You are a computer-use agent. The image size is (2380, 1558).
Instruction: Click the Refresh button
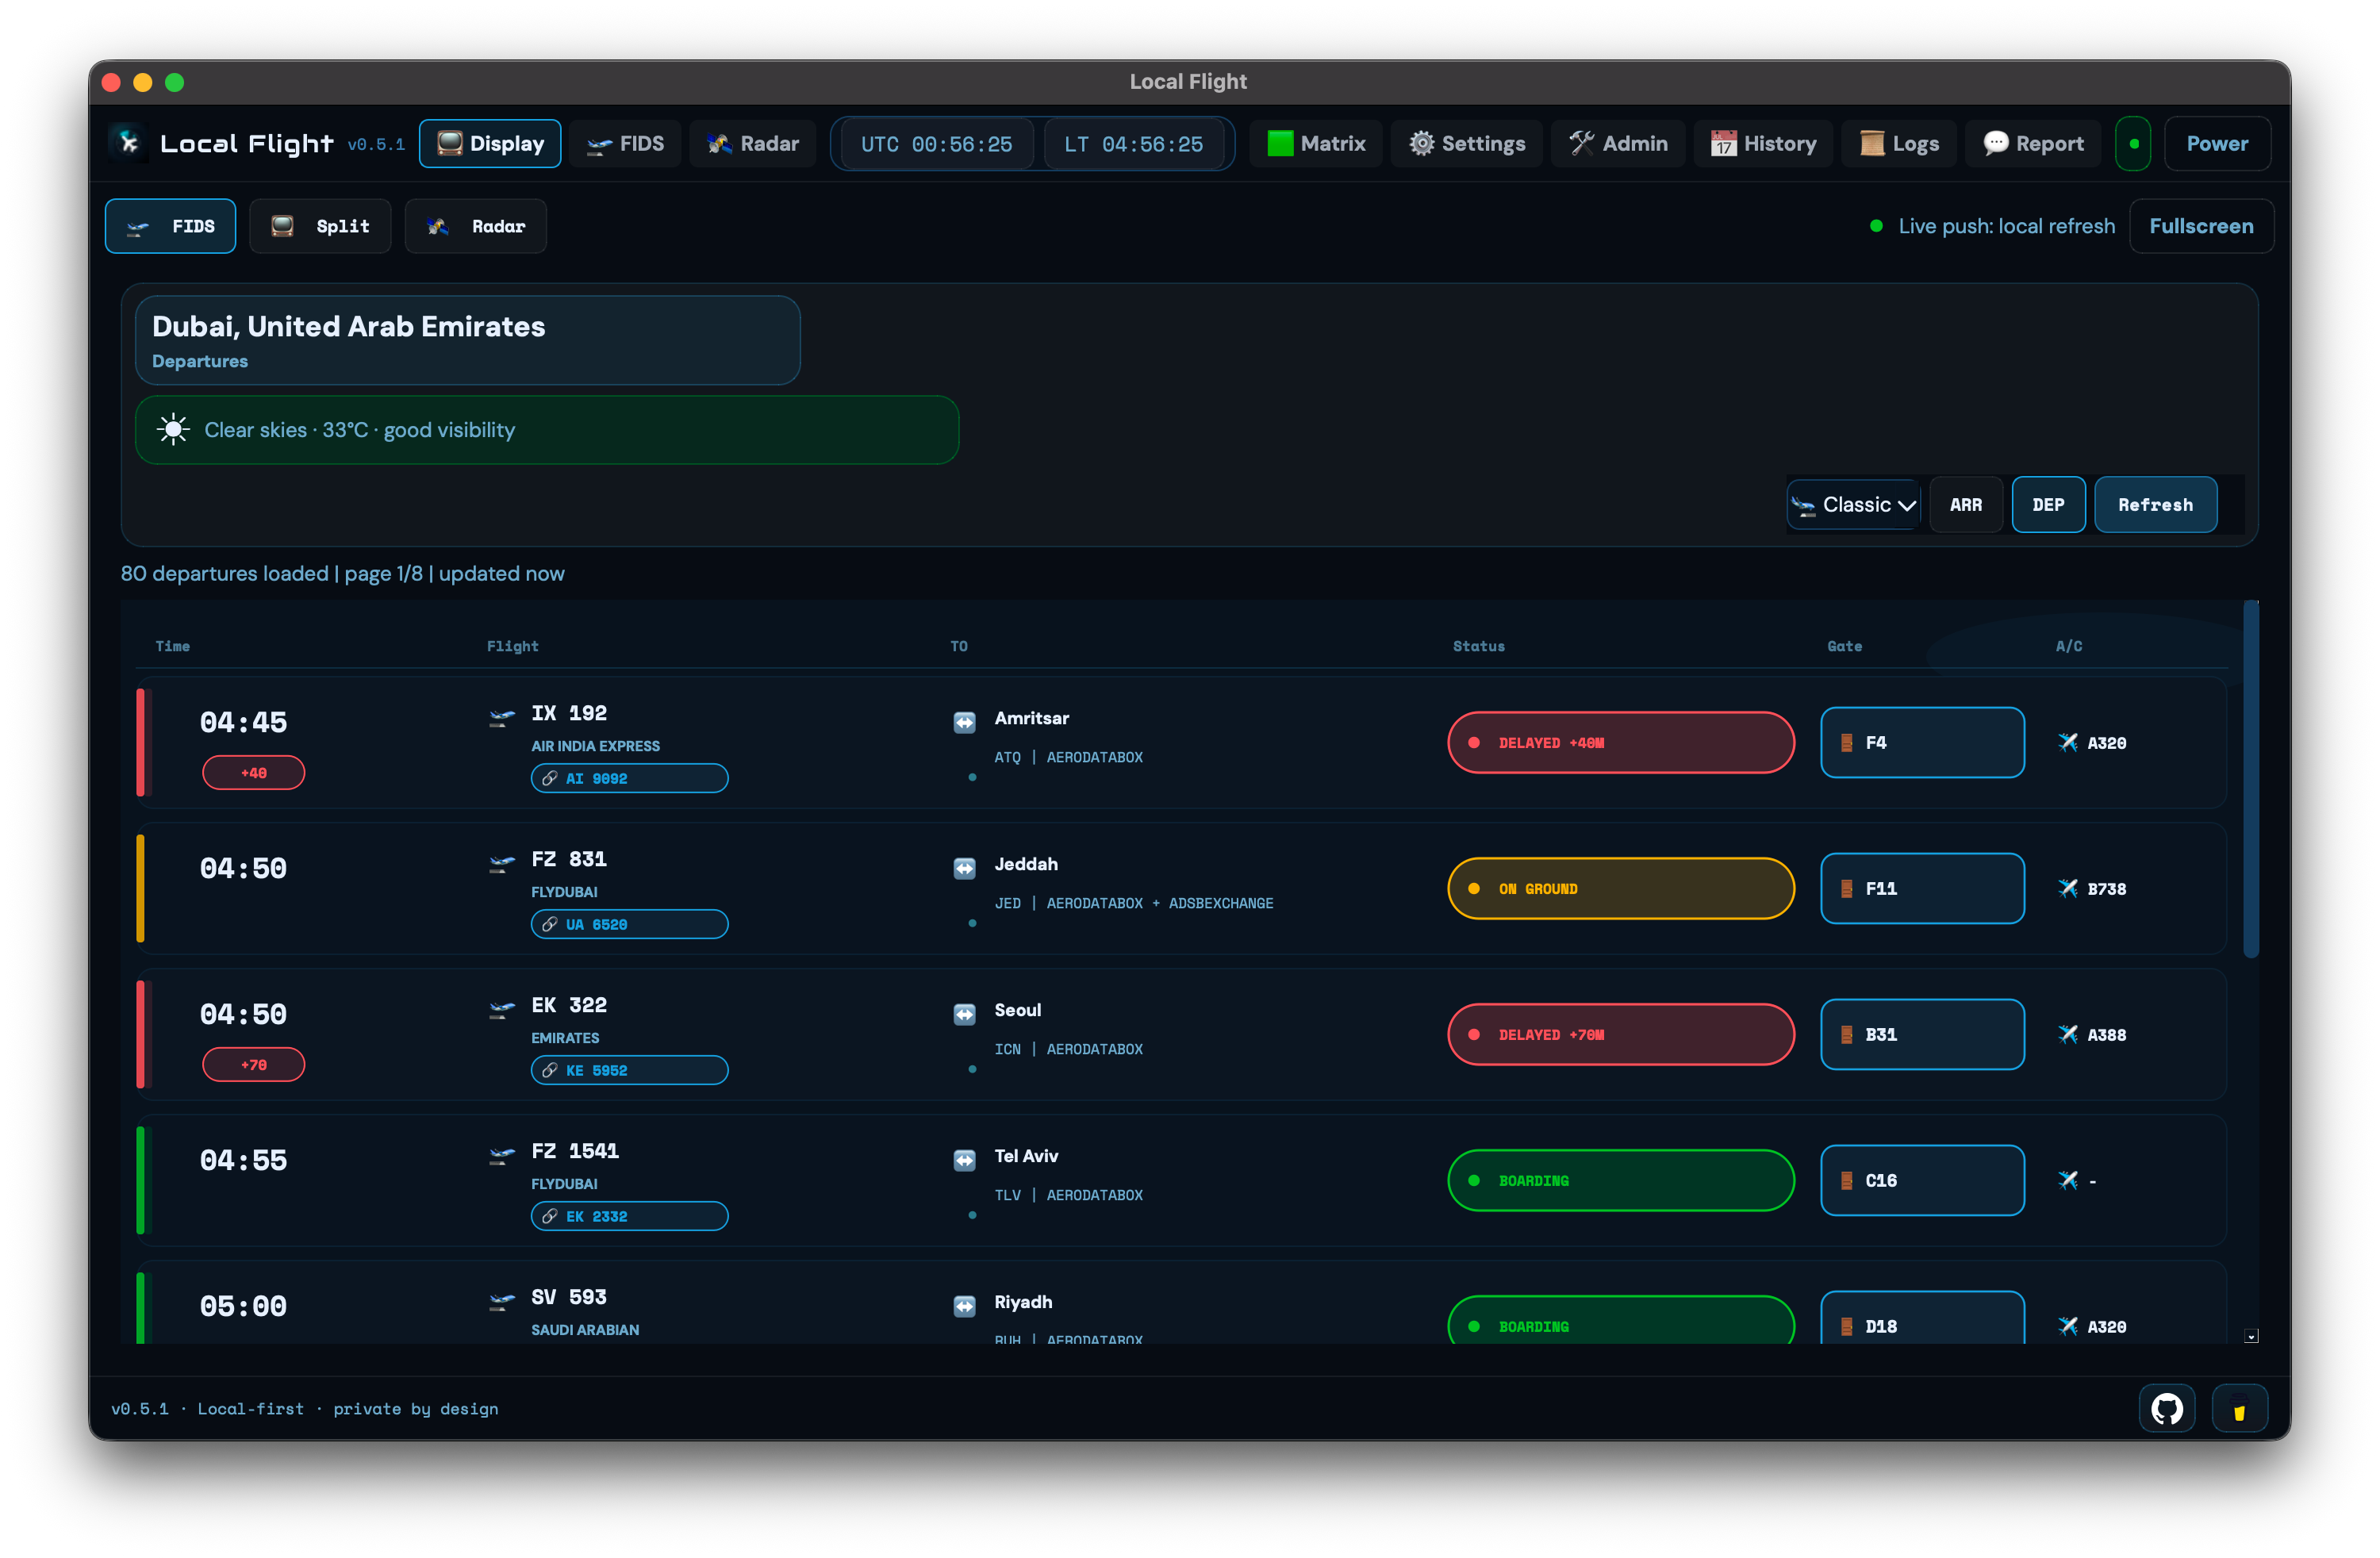pos(2155,505)
